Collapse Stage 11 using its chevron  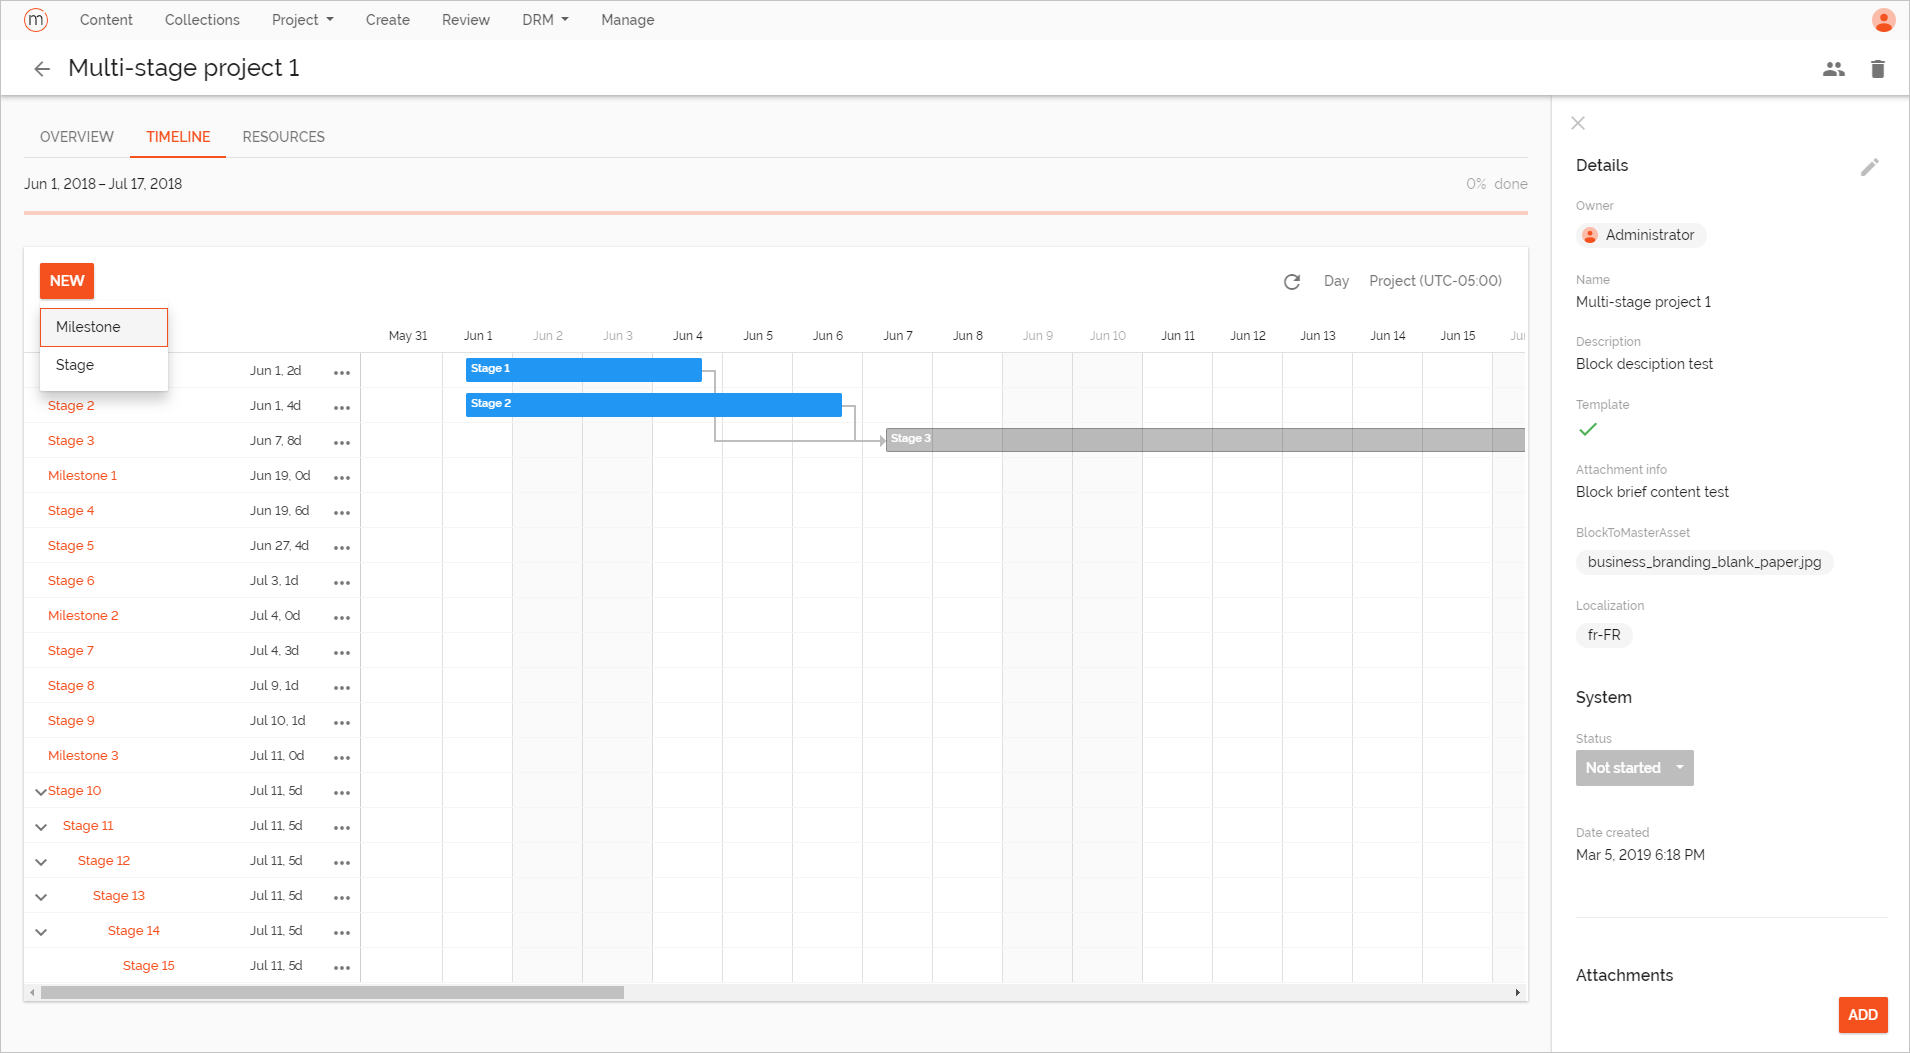pyautogui.click(x=41, y=826)
